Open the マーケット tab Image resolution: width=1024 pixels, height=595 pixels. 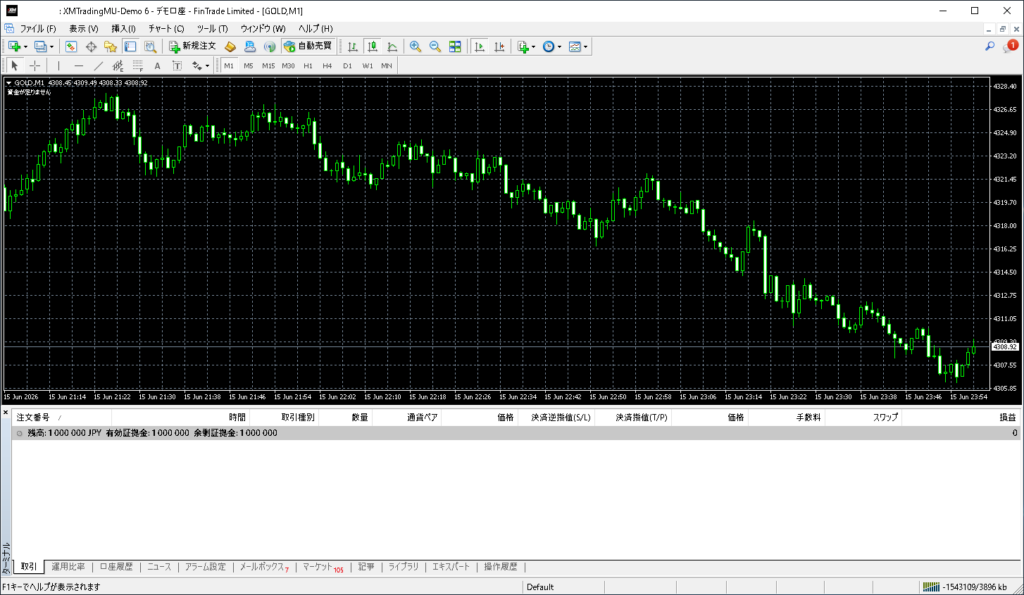point(322,567)
